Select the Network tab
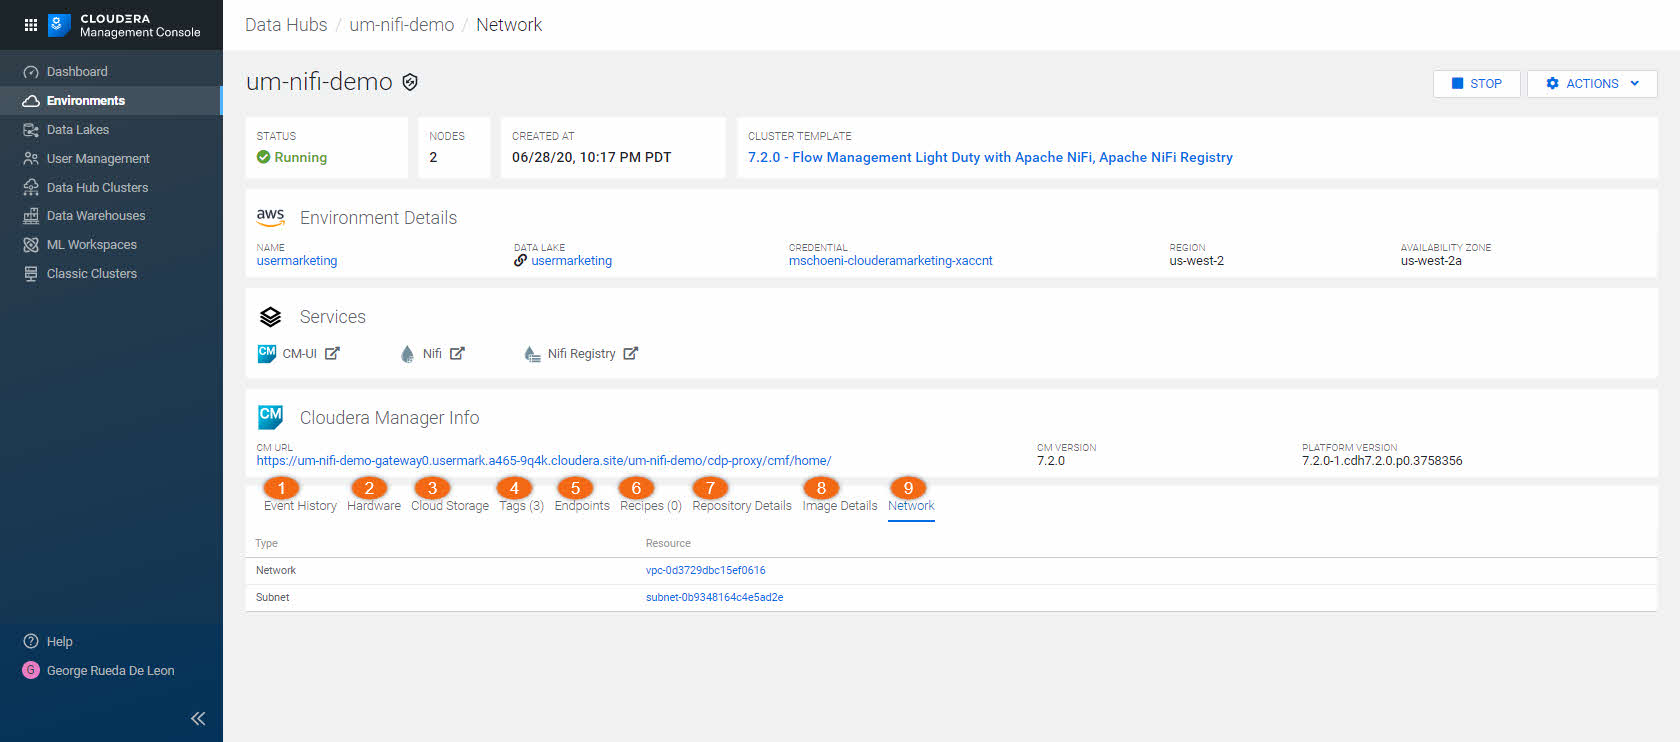Image resolution: width=1680 pixels, height=742 pixels. click(x=911, y=506)
